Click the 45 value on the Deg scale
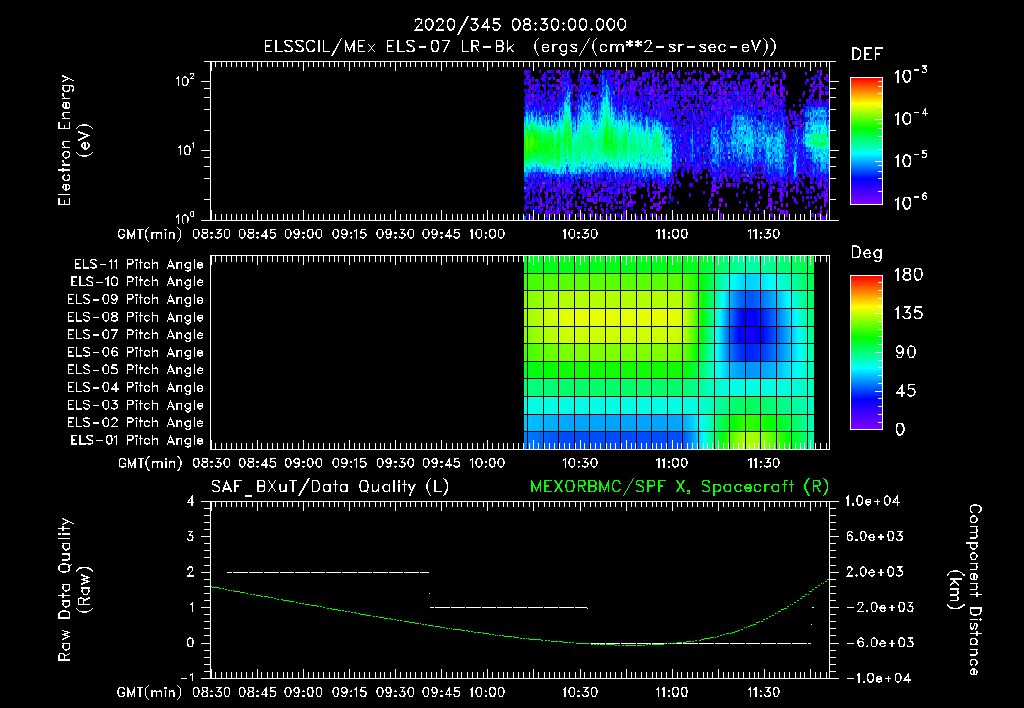 (x=905, y=391)
